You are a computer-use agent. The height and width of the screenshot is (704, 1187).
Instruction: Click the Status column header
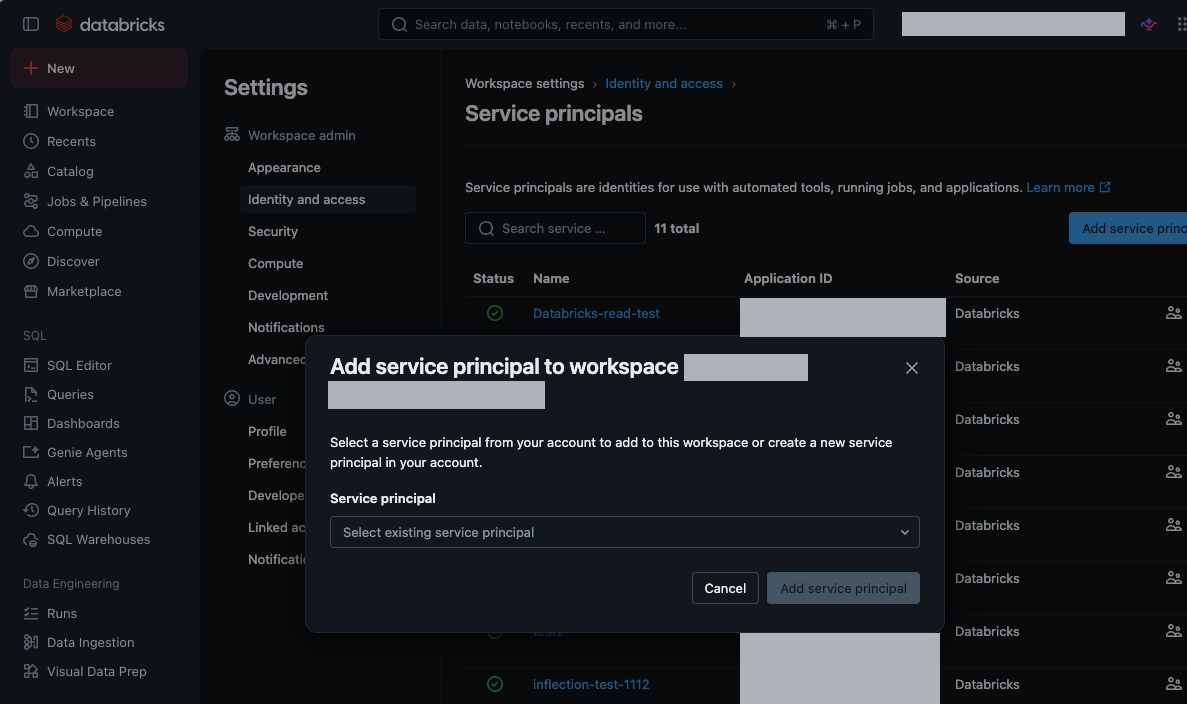[x=494, y=279]
